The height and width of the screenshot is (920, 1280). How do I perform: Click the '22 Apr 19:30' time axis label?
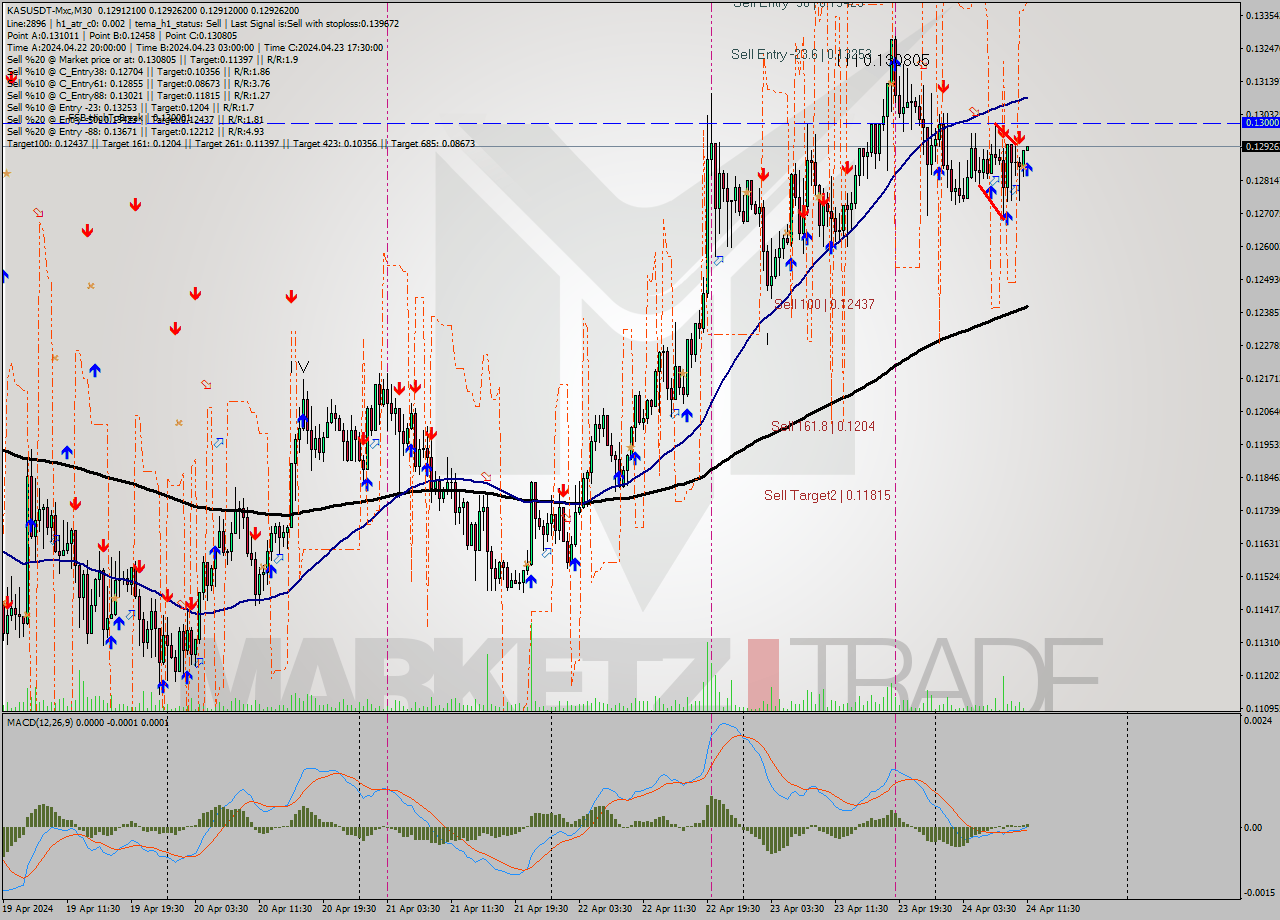click(x=735, y=909)
